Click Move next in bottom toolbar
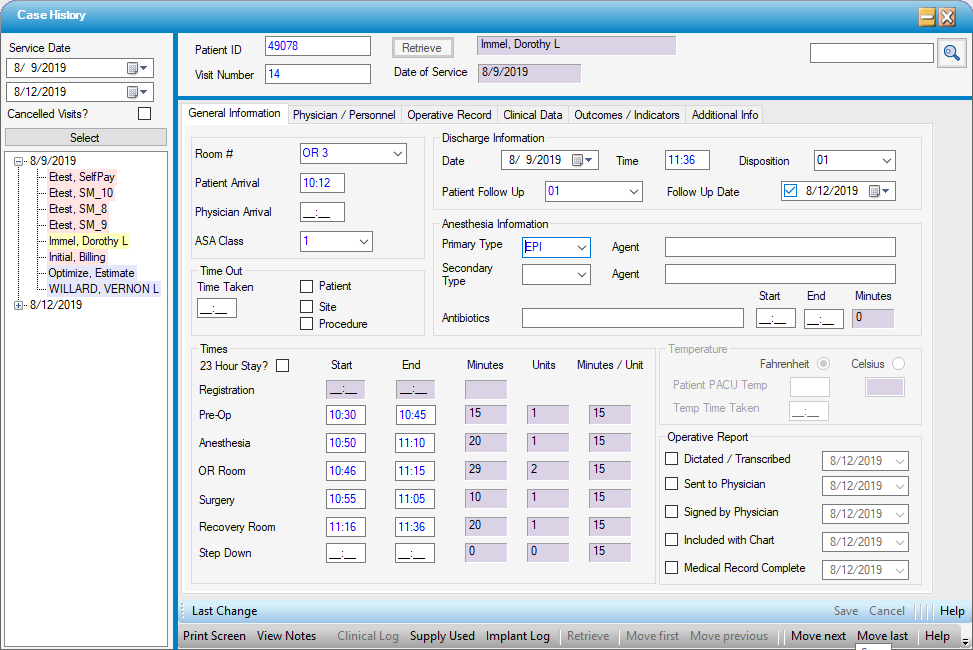Viewport: 973px width, 650px height. [x=818, y=636]
